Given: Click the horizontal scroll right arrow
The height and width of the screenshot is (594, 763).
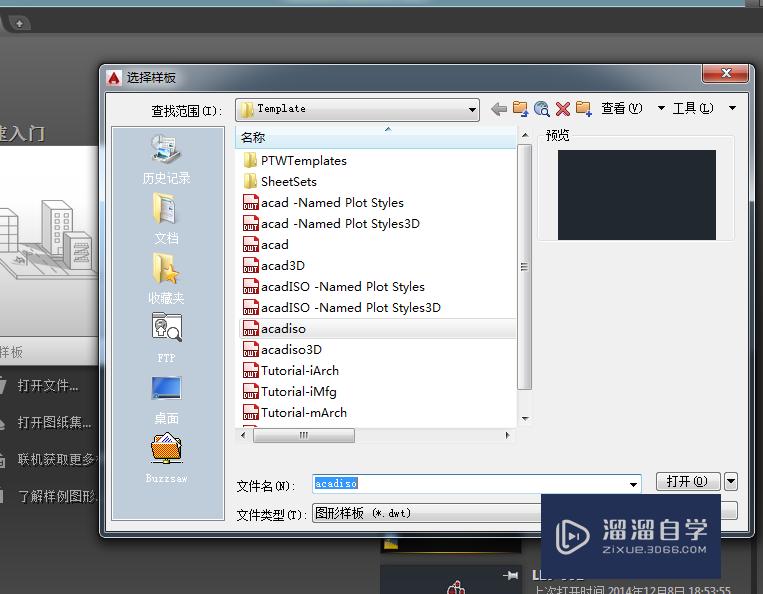Looking at the screenshot, I should (x=508, y=435).
